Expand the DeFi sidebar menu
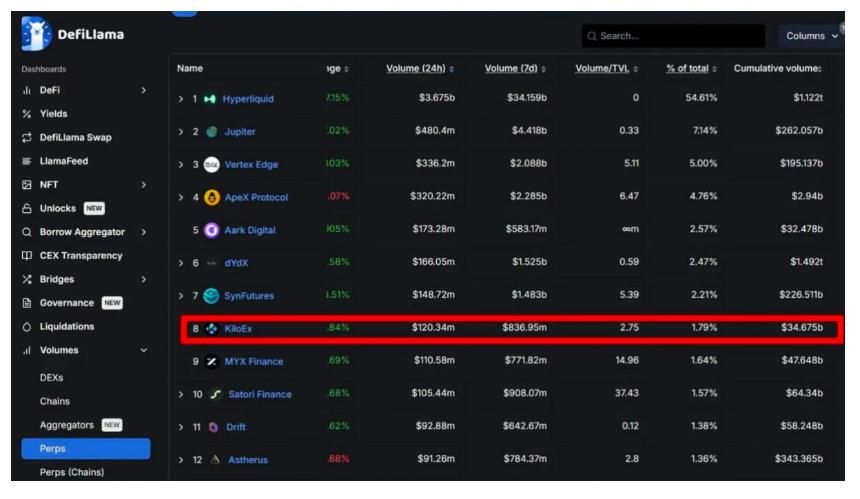 (143, 90)
